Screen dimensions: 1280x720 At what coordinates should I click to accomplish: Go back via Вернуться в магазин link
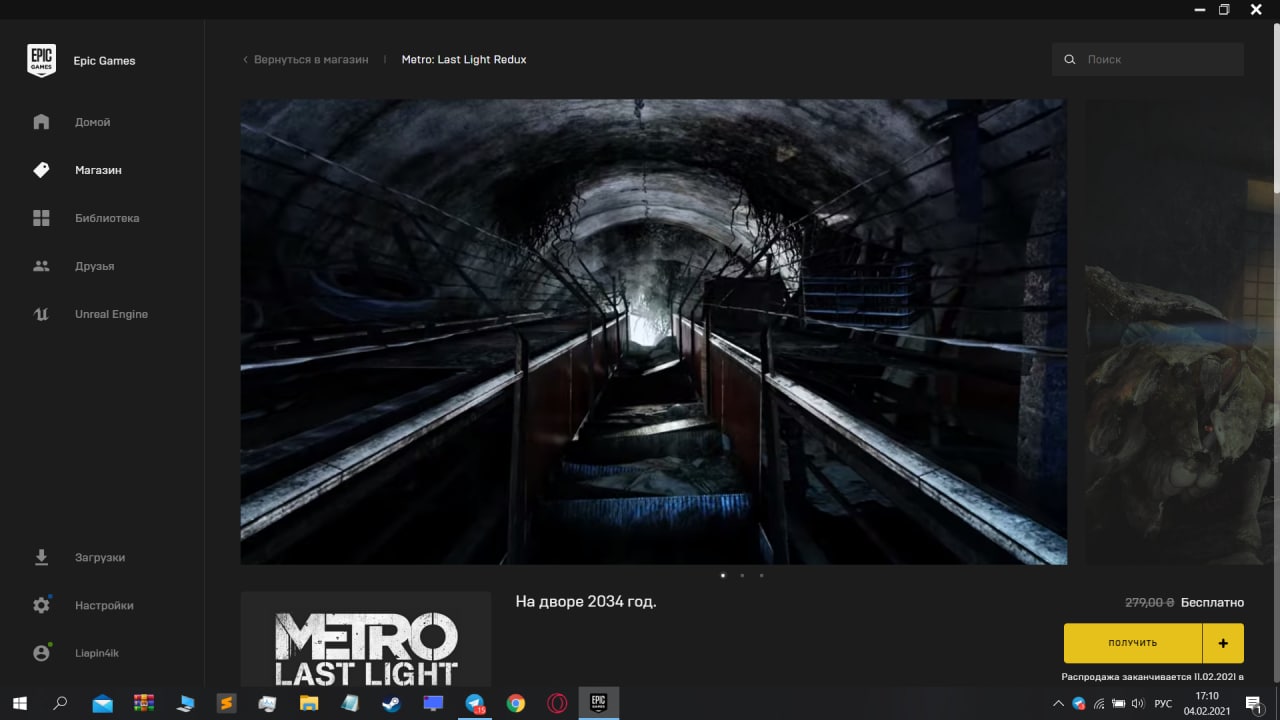coord(306,60)
